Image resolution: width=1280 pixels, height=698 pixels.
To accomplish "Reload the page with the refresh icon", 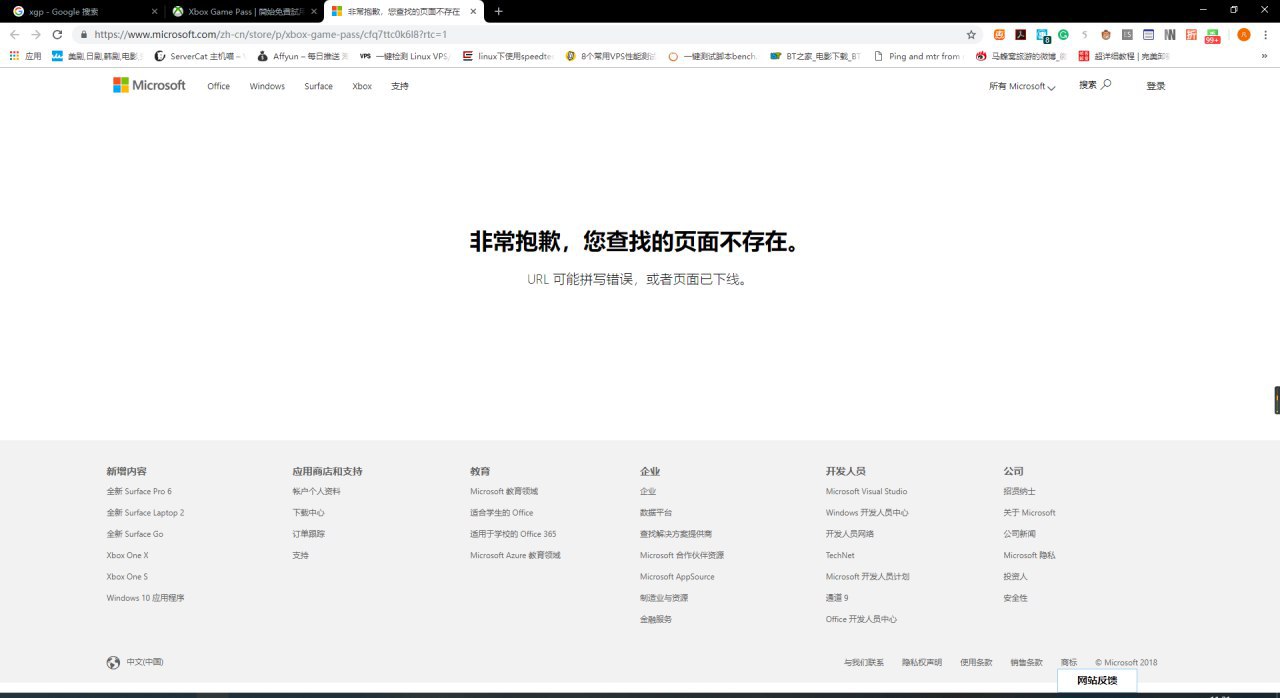I will 57,34.
